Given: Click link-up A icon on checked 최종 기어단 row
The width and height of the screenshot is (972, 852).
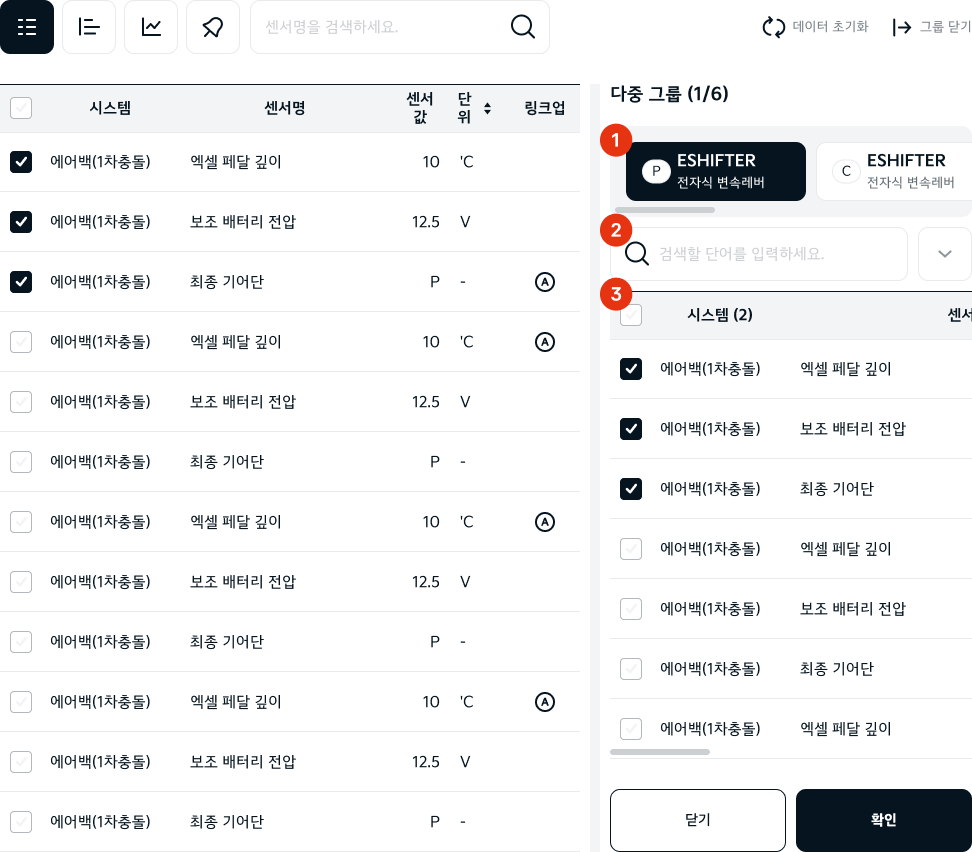Looking at the screenshot, I should [x=544, y=282].
